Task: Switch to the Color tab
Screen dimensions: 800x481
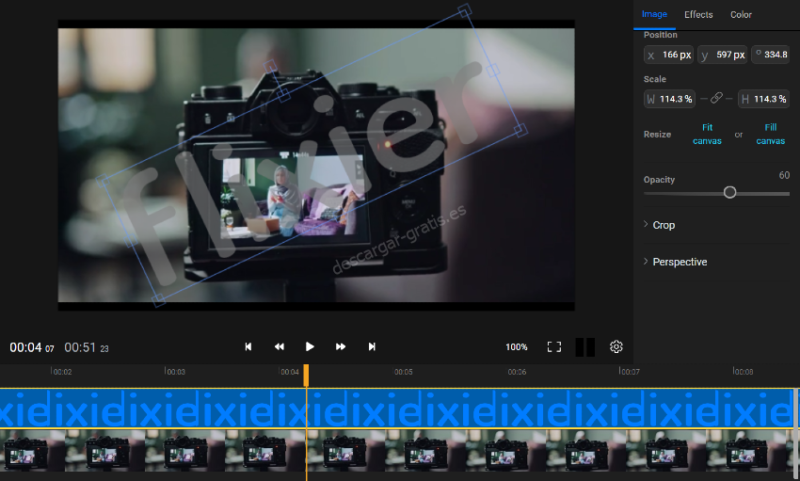Action: click(x=741, y=15)
